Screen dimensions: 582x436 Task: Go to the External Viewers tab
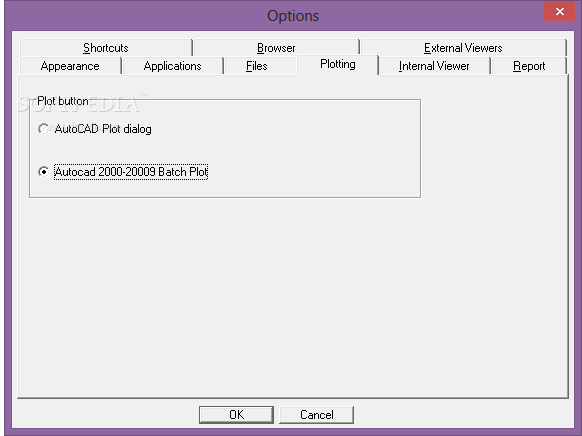(x=463, y=48)
